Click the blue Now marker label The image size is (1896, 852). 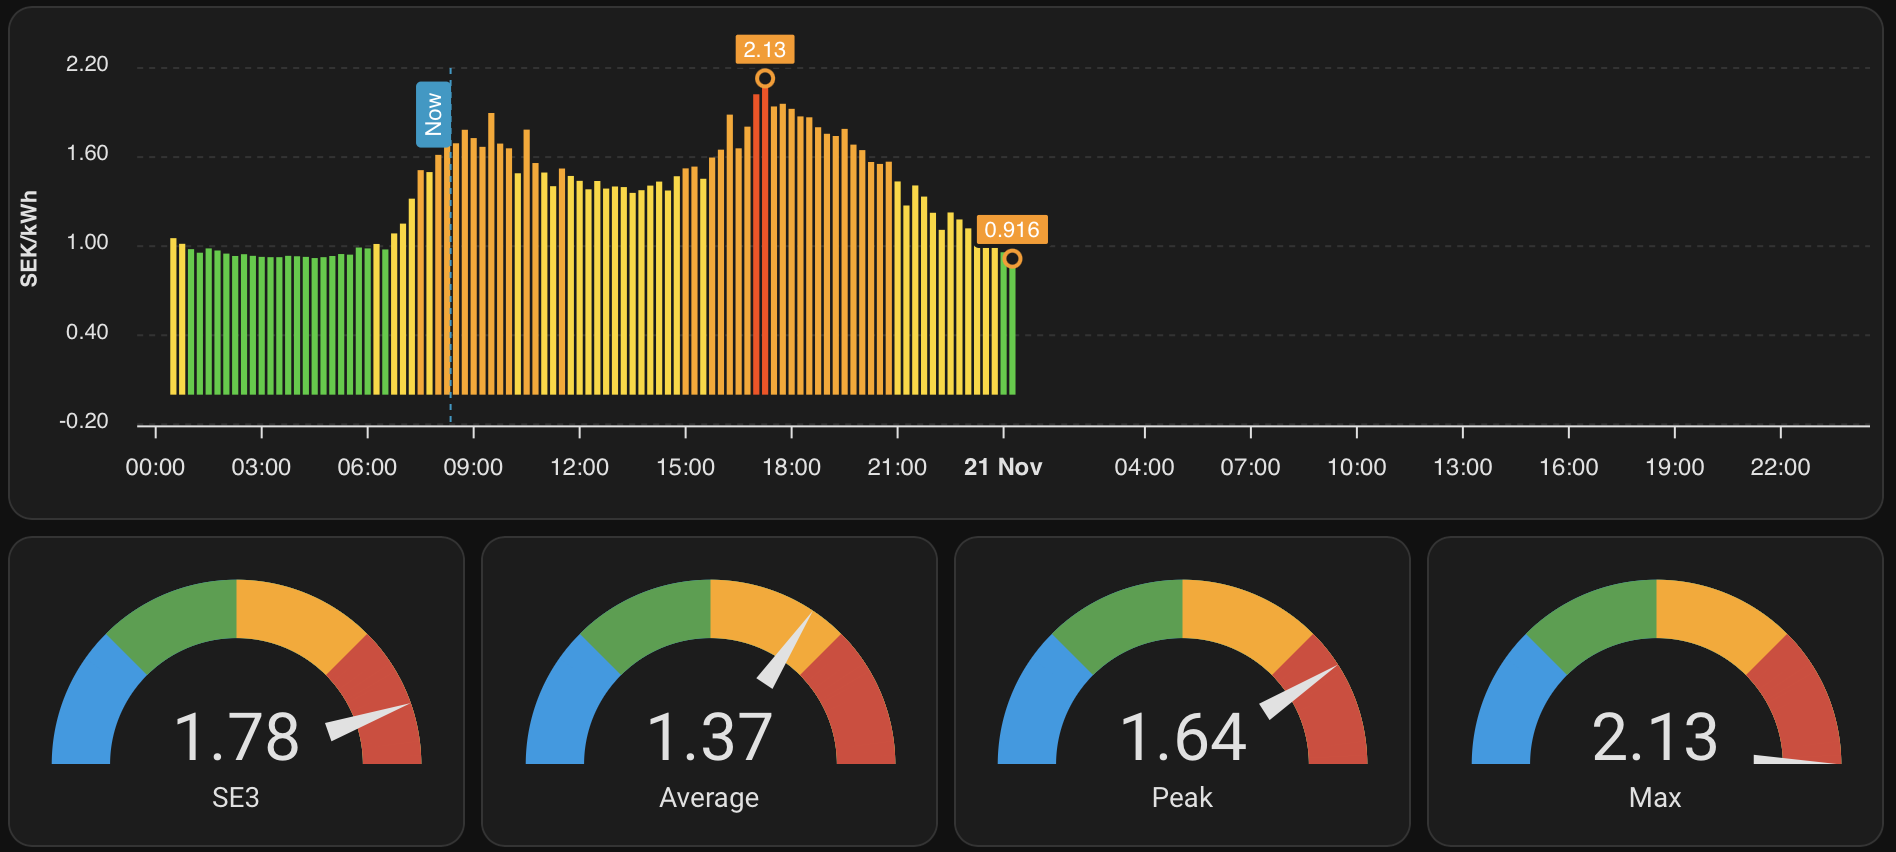click(x=433, y=114)
